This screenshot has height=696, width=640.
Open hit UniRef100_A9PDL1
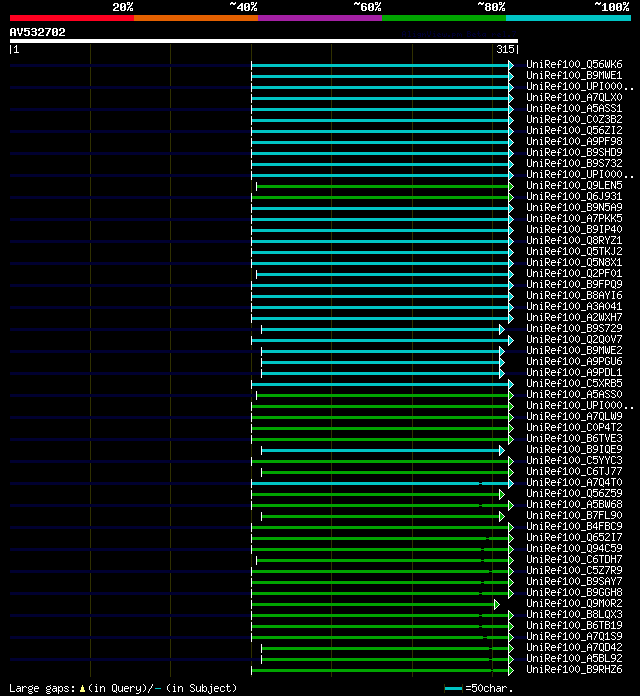pyautogui.click(x=574, y=372)
